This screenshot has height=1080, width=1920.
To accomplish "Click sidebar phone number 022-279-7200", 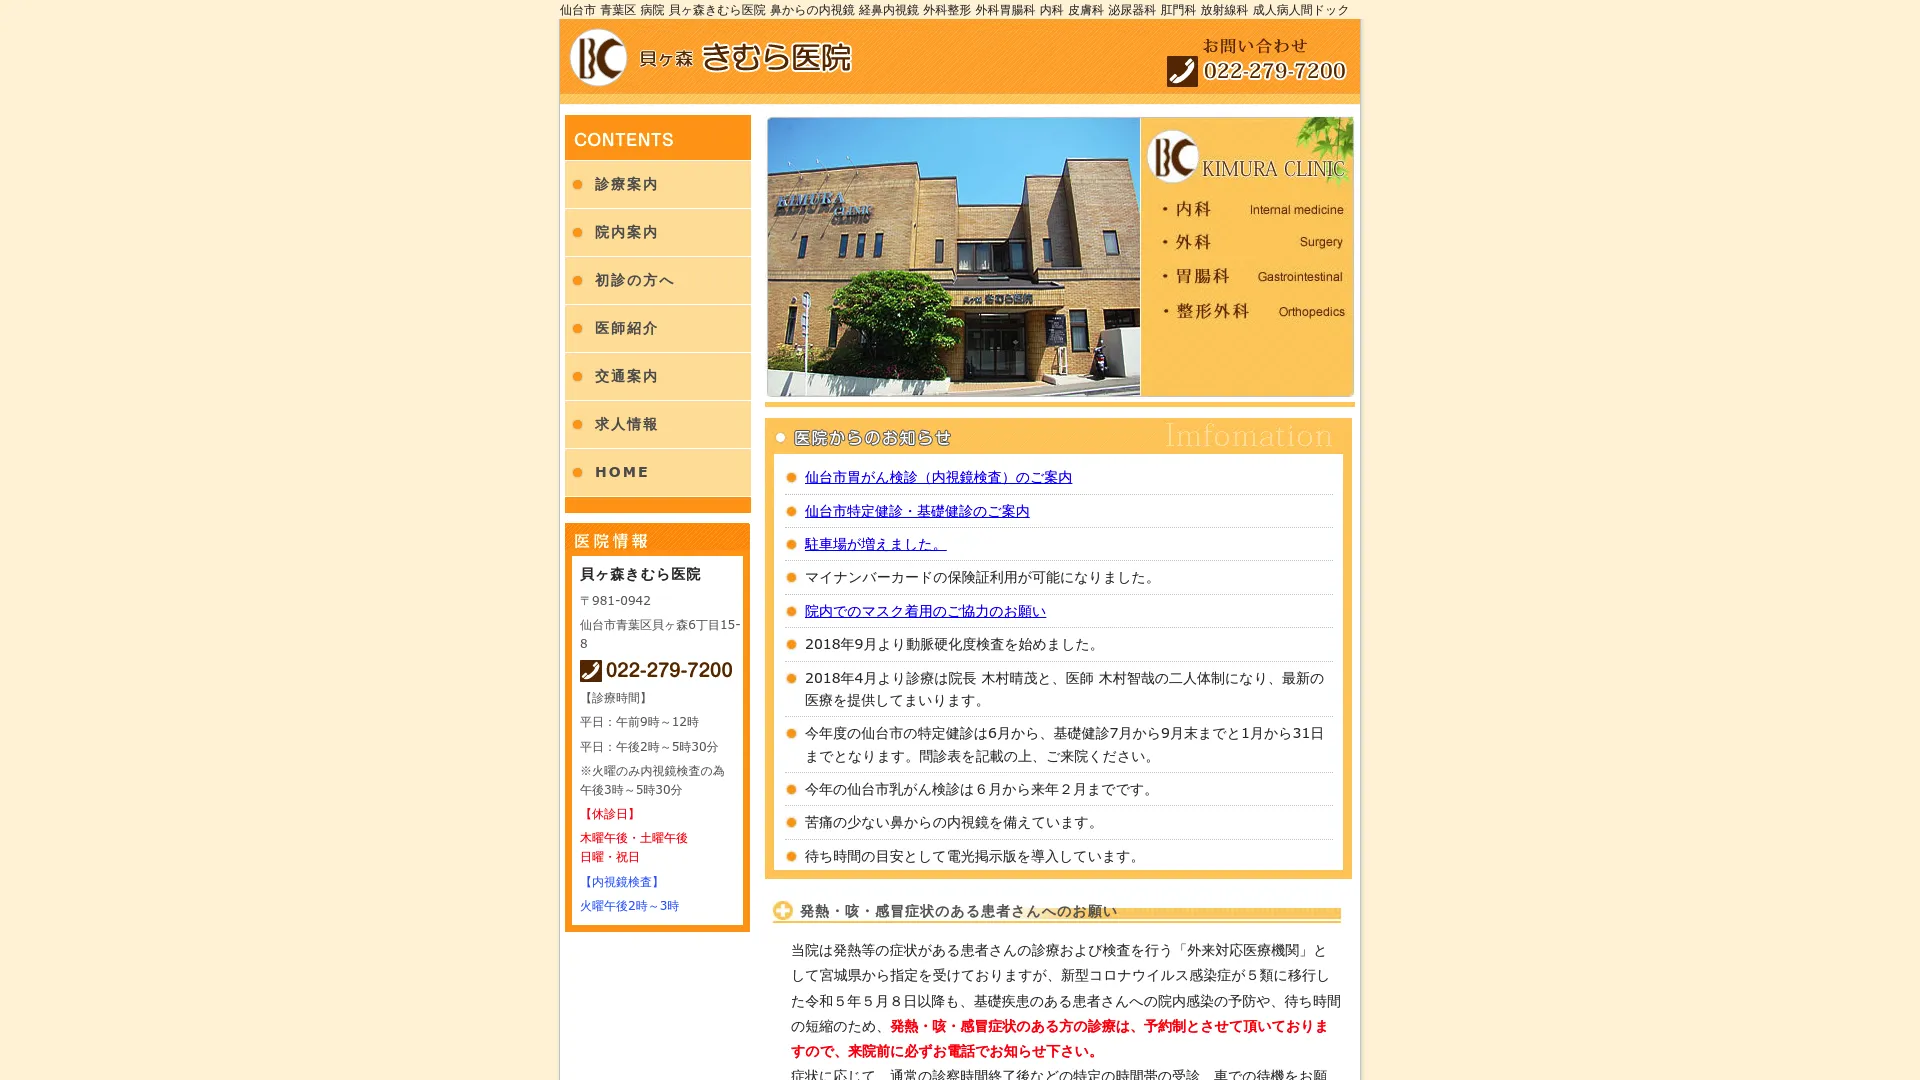I will [669, 670].
